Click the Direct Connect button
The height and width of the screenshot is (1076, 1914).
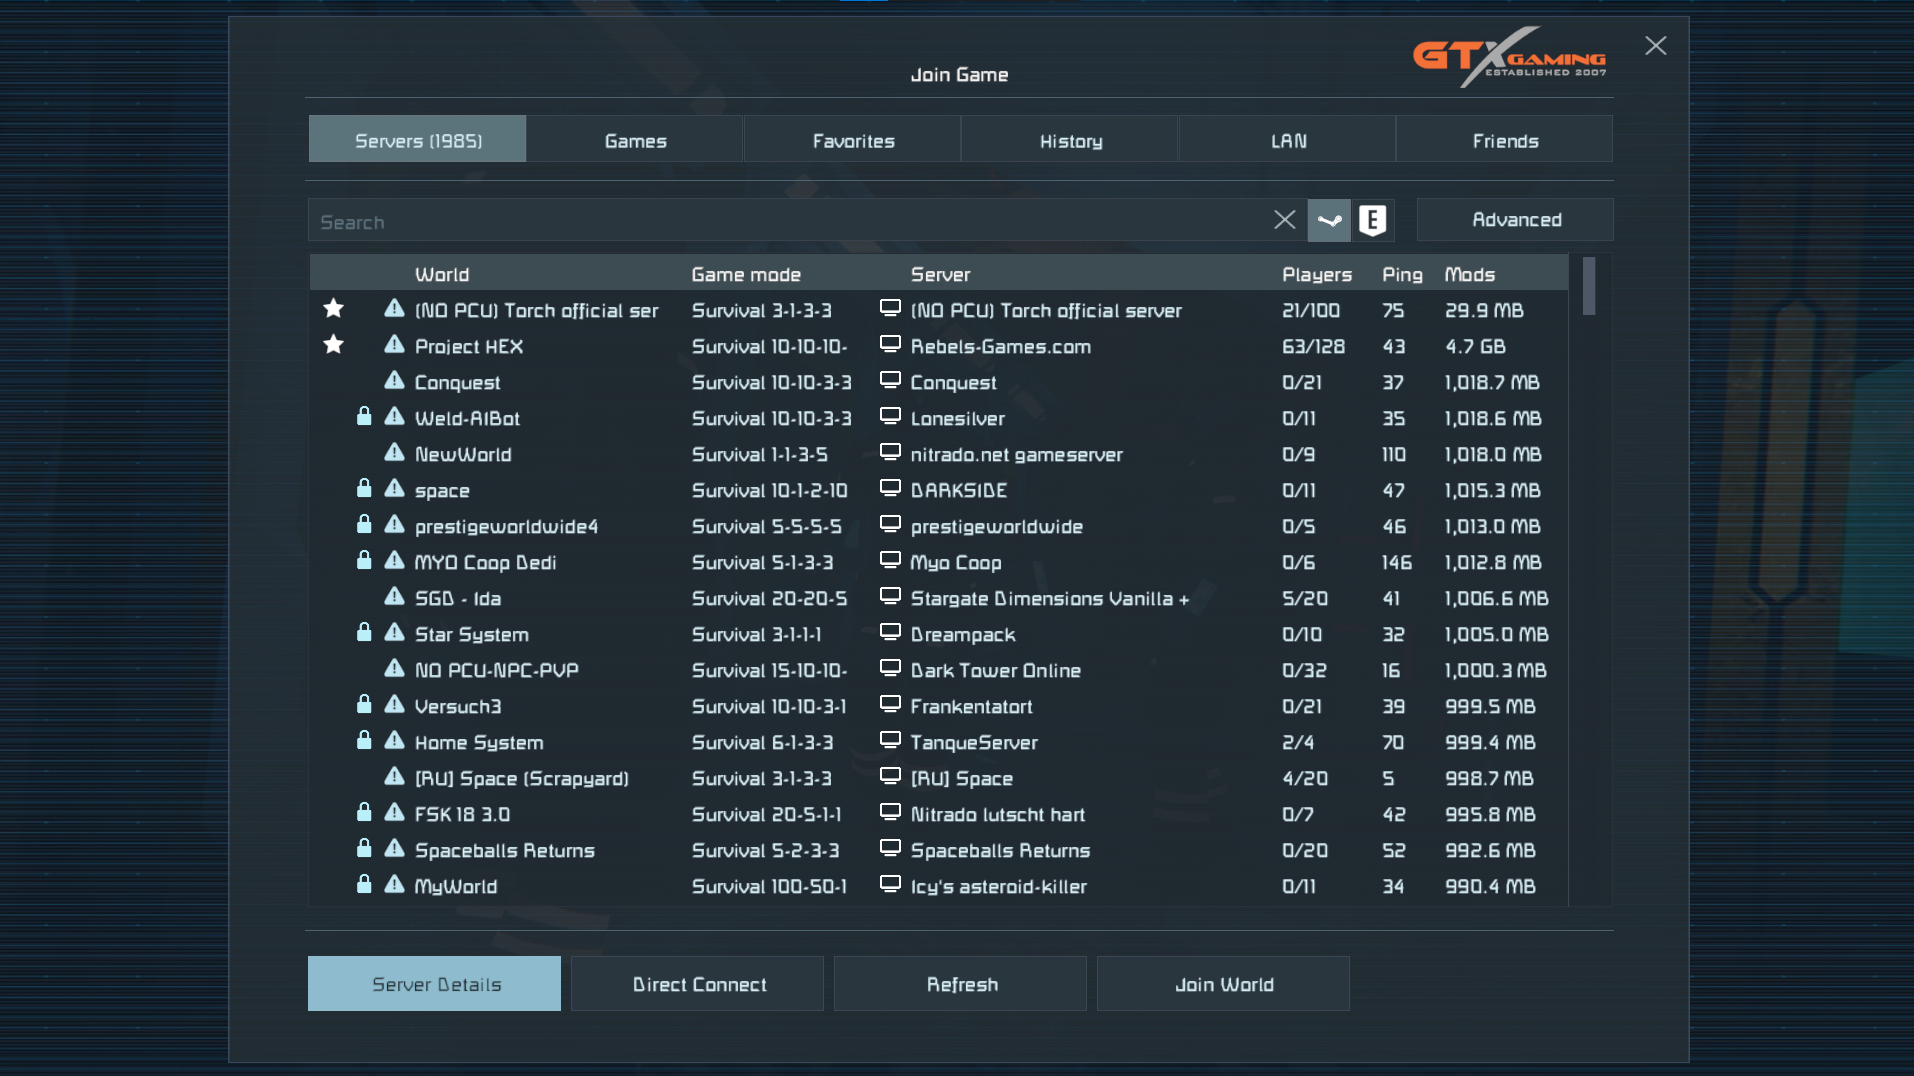(x=698, y=984)
